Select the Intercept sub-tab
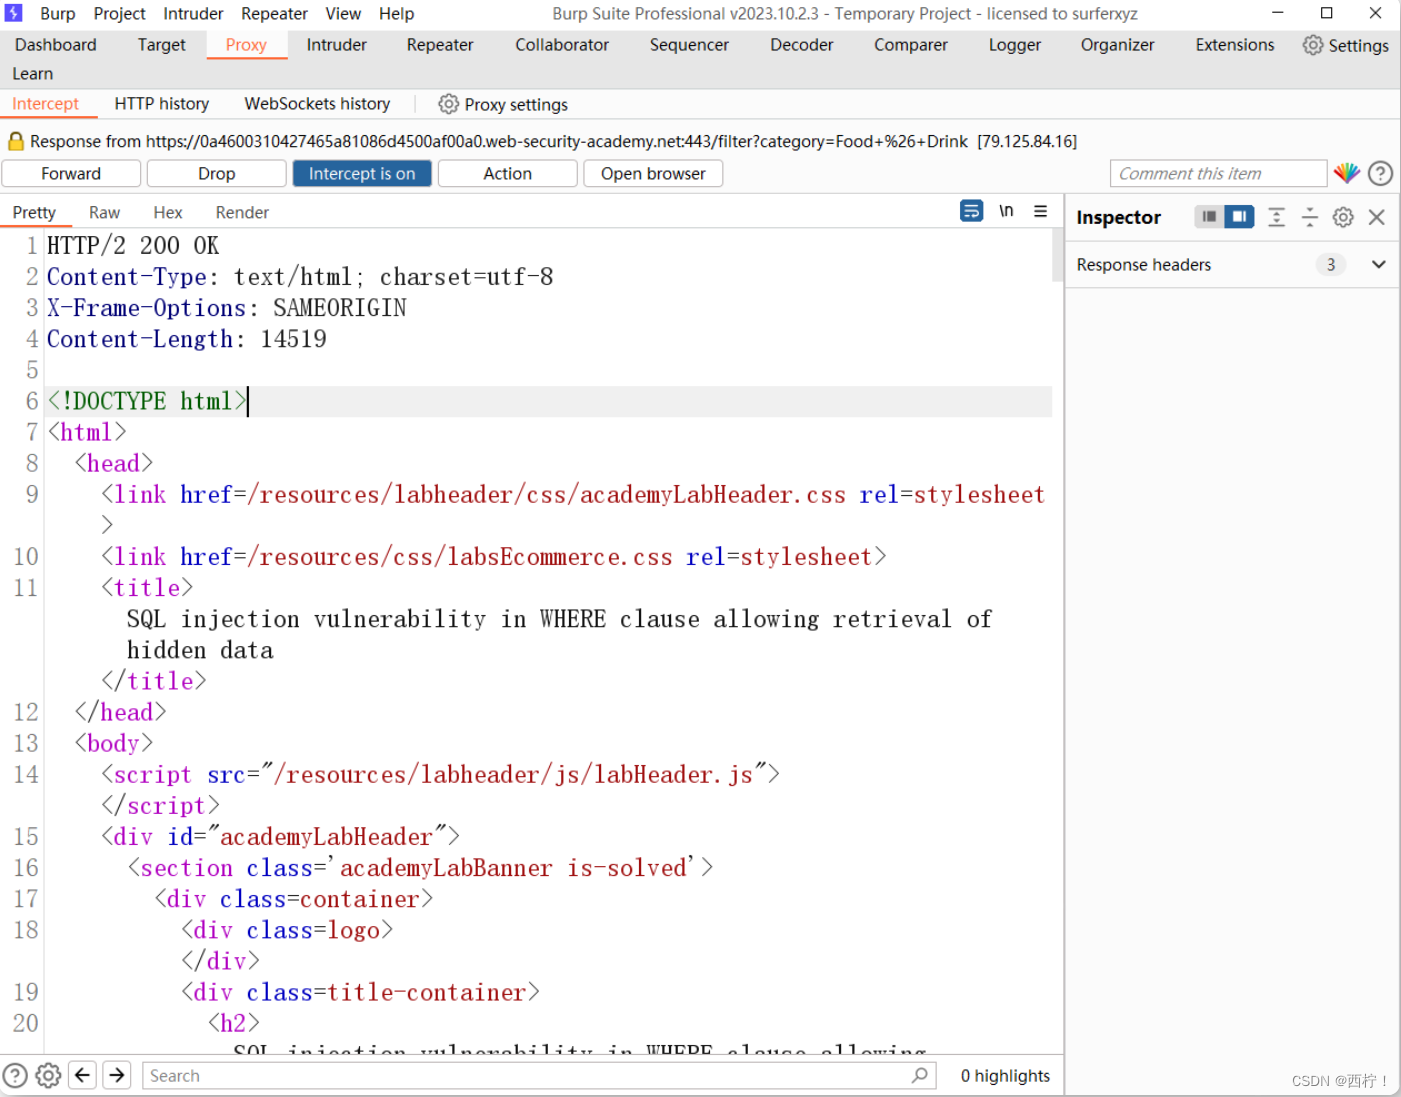 coord(46,104)
